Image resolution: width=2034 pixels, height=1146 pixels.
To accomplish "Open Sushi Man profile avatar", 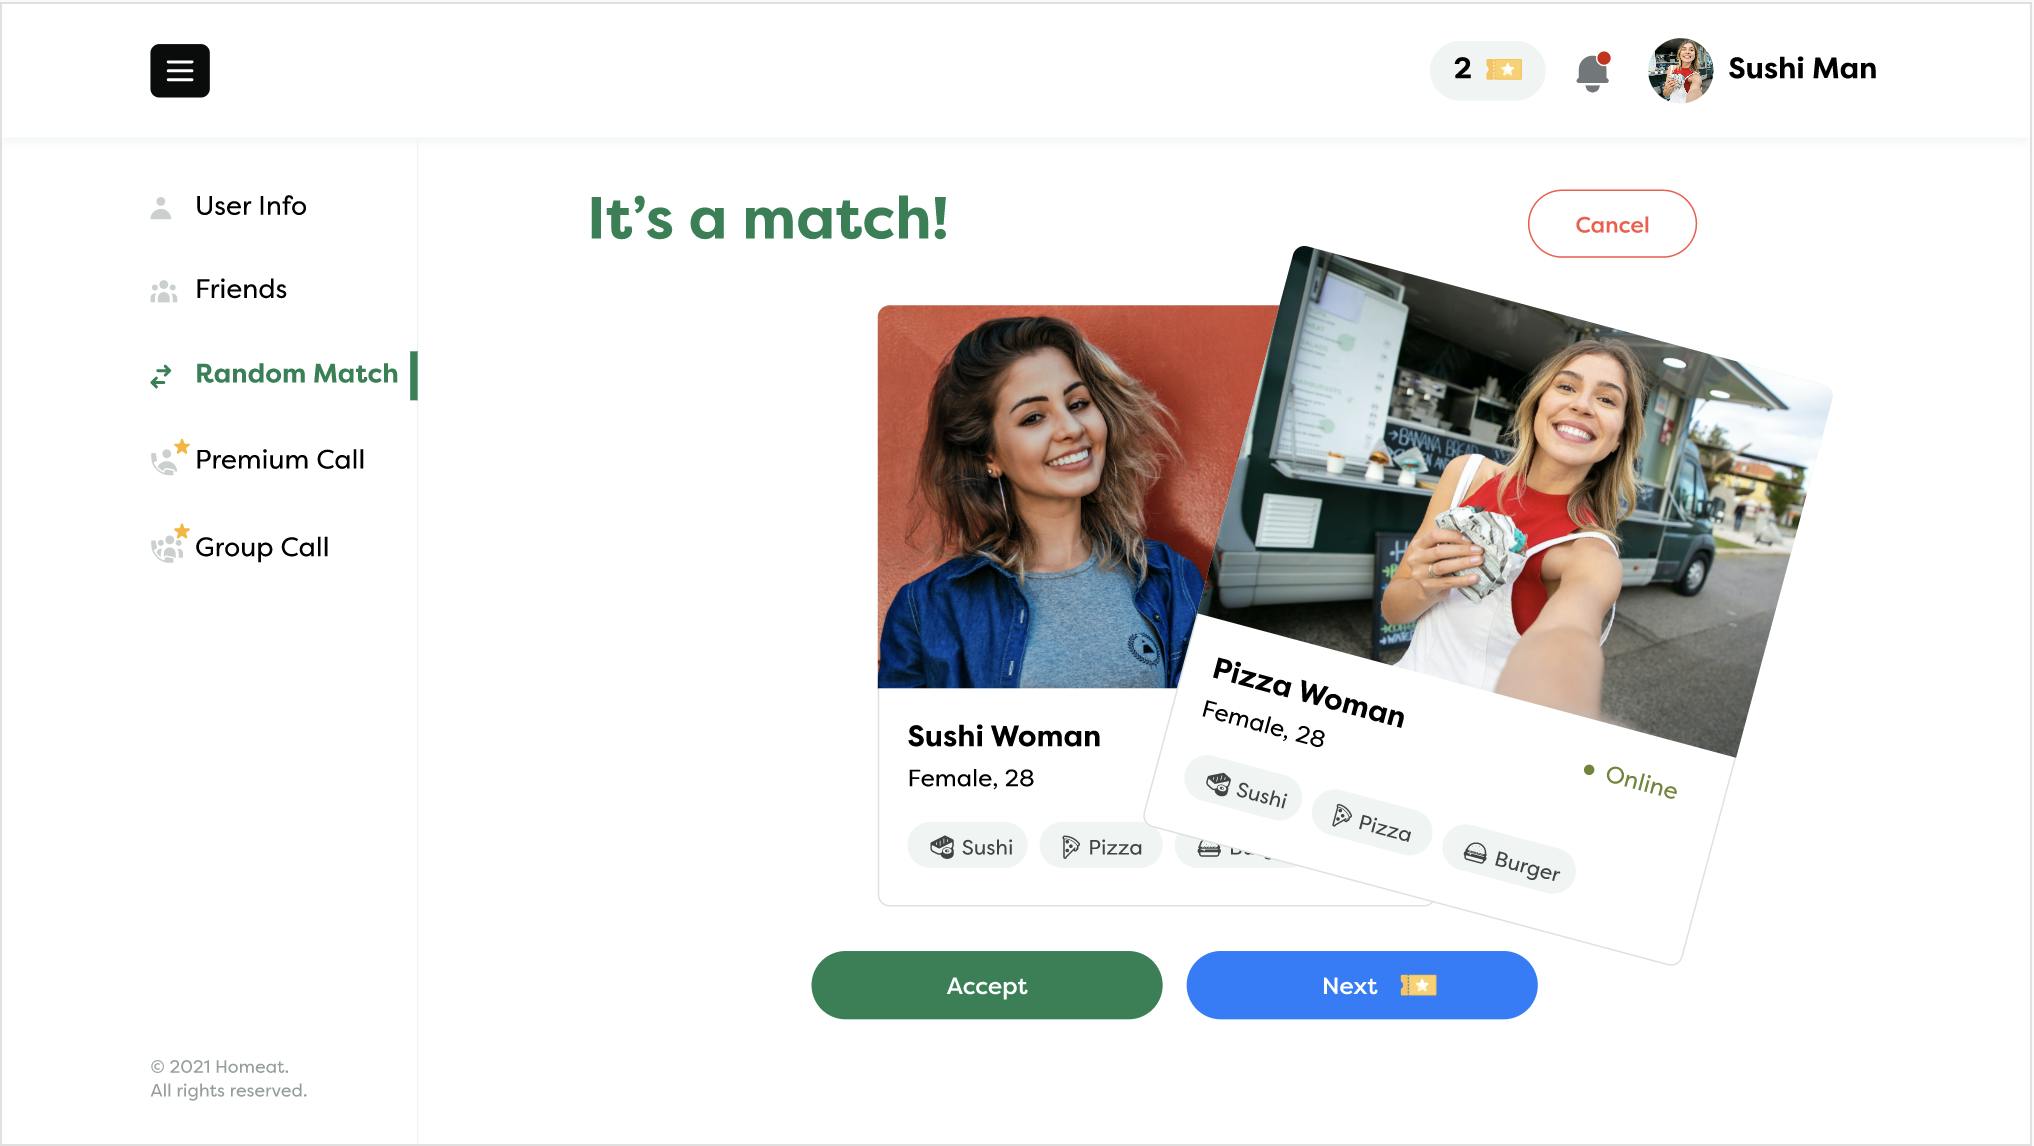I will tap(1680, 70).
